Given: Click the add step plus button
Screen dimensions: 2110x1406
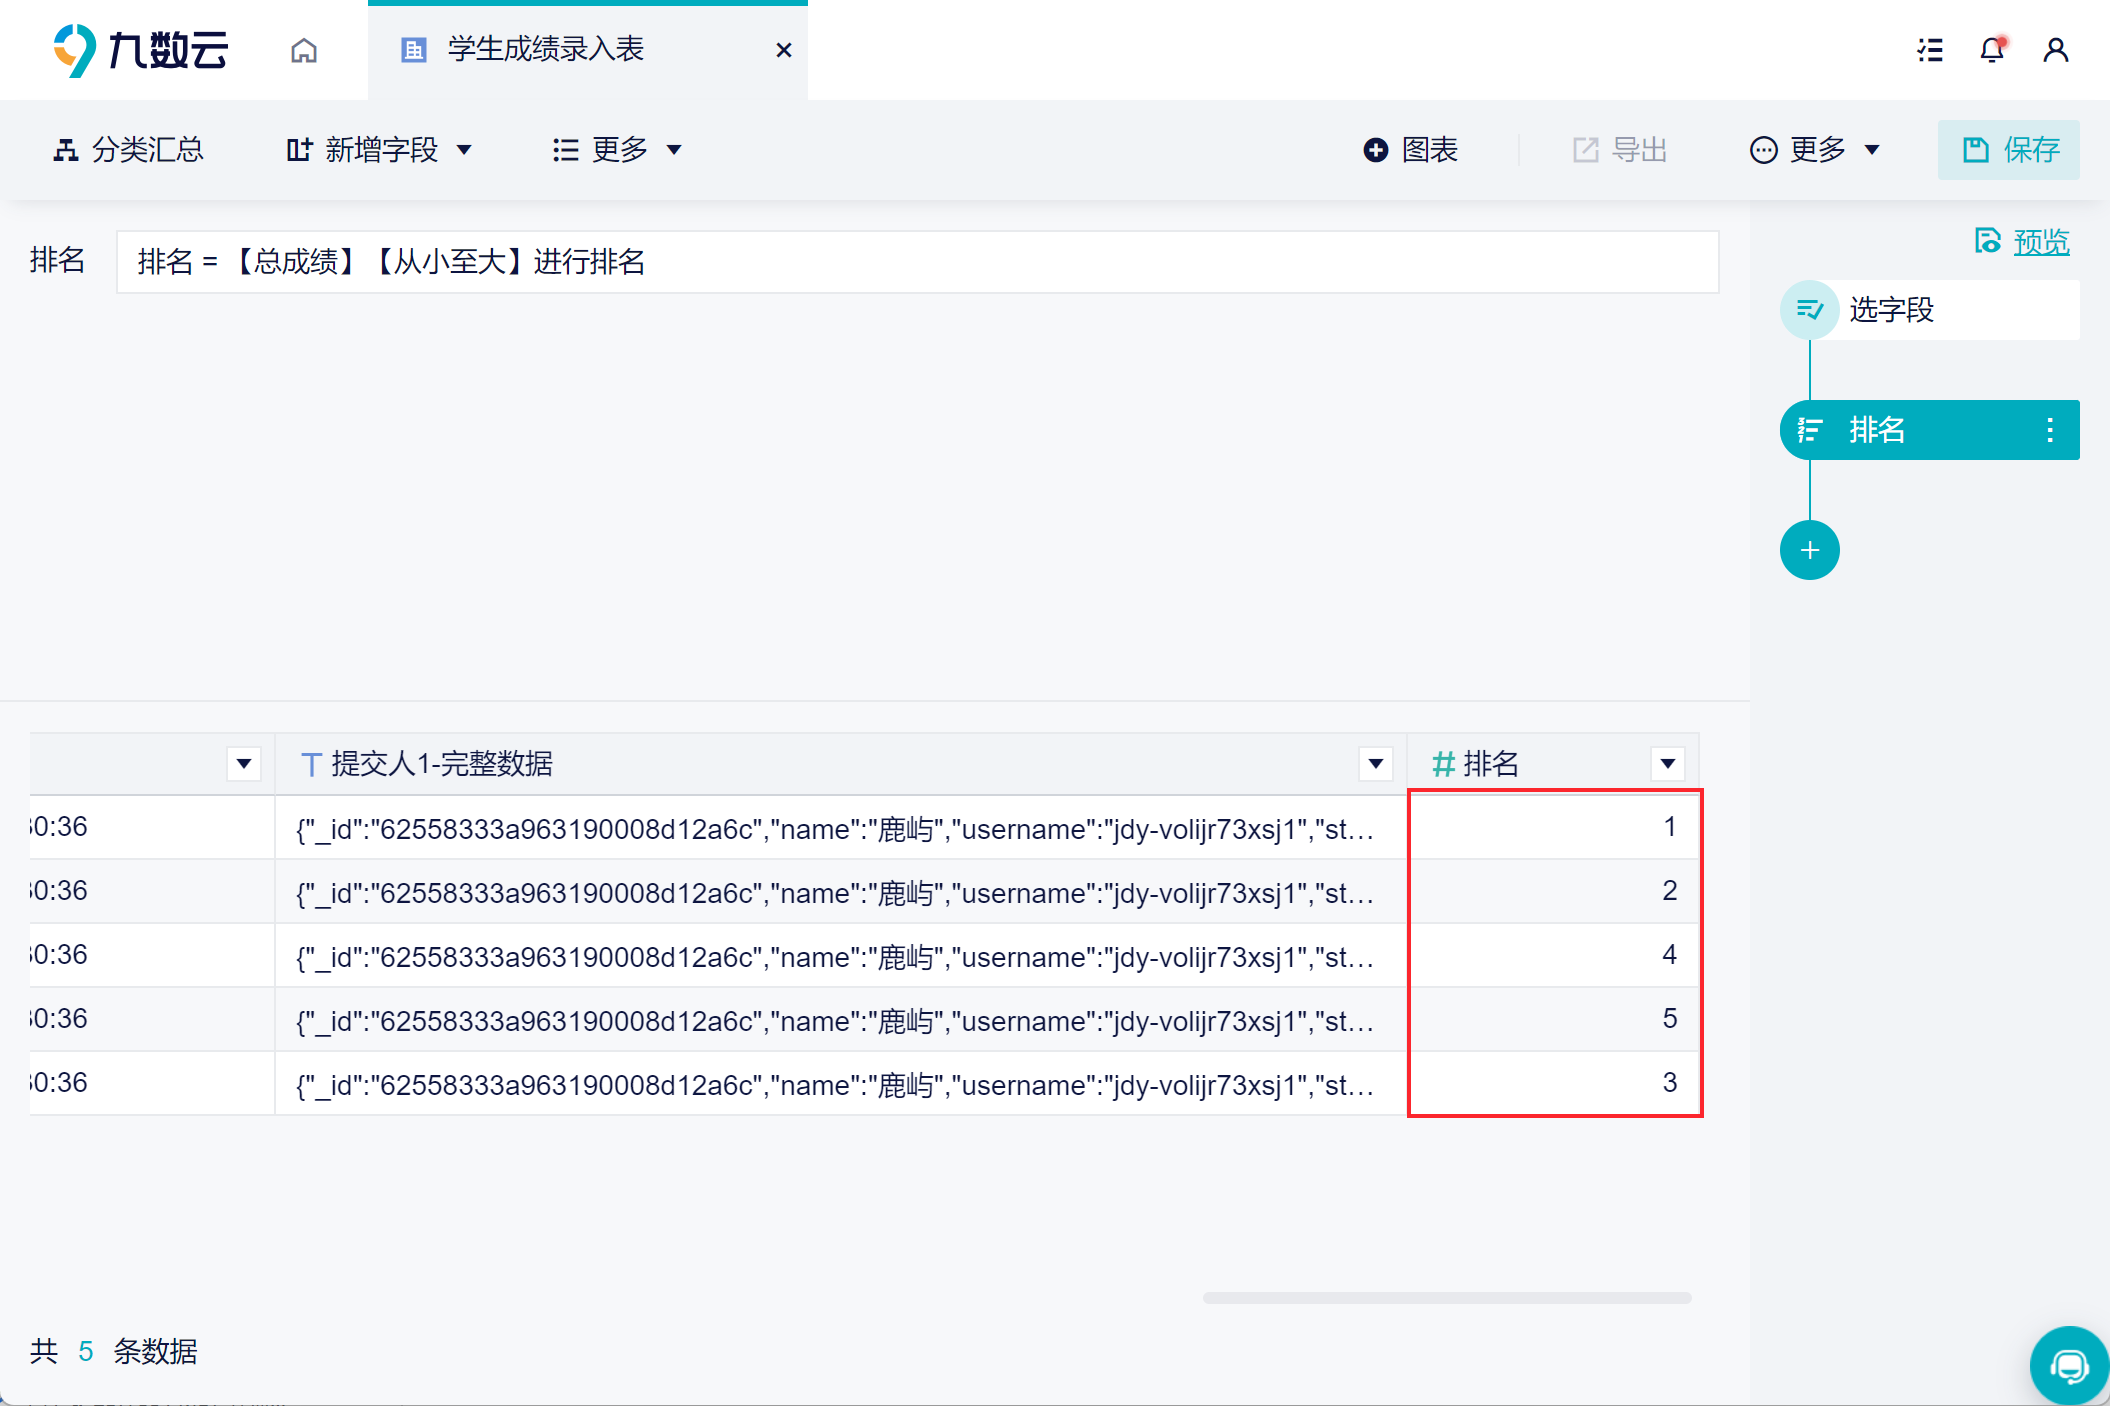Looking at the screenshot, I should point(1809,550).
